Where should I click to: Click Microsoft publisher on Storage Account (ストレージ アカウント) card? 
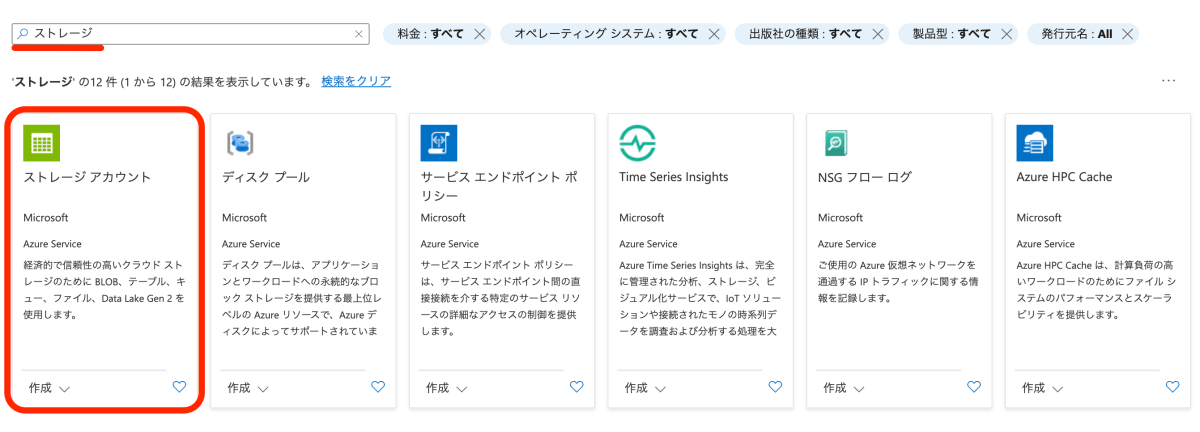pos(46,217)
